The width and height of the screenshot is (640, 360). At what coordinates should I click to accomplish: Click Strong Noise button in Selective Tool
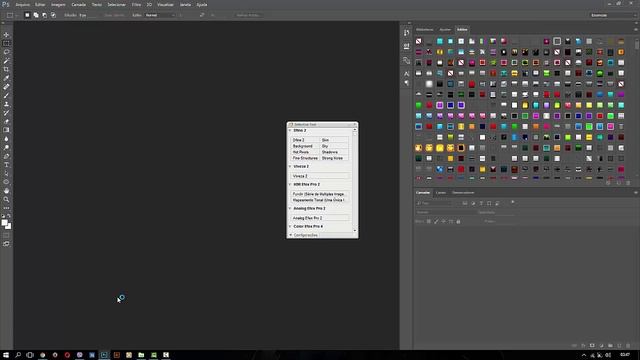(334, 158)
